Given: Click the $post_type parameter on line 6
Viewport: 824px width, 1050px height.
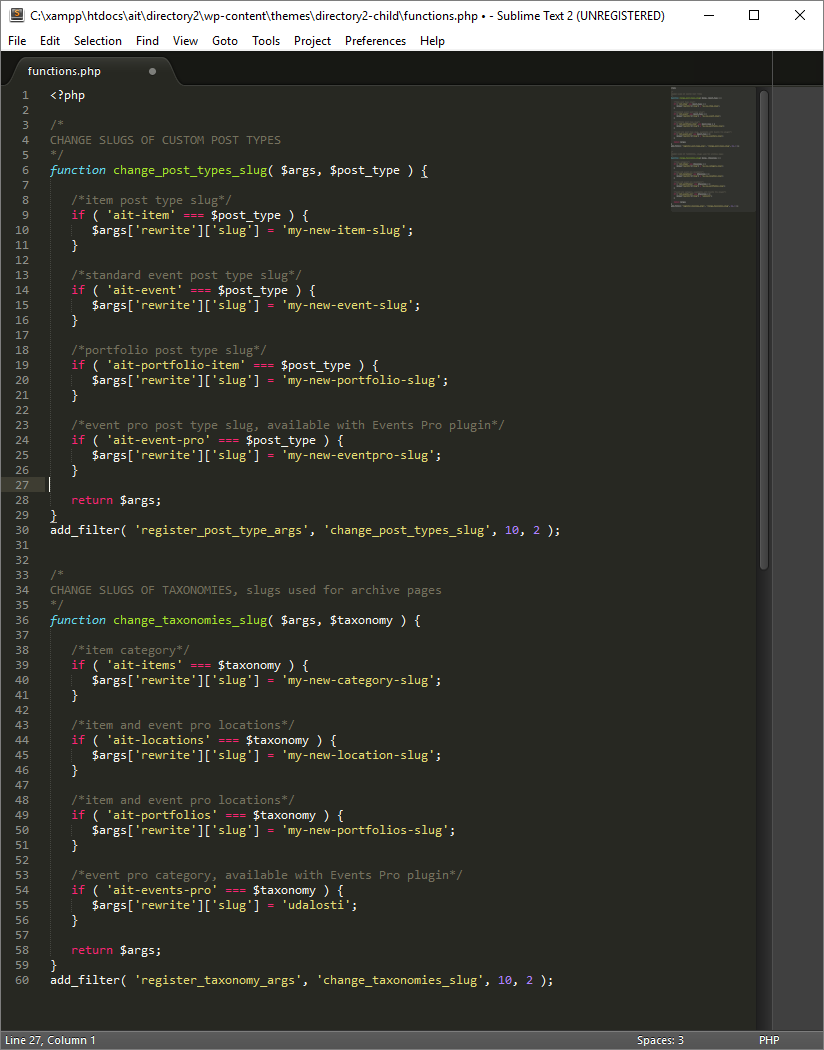Looking at the screenshot, I should (x=365, y=170).
